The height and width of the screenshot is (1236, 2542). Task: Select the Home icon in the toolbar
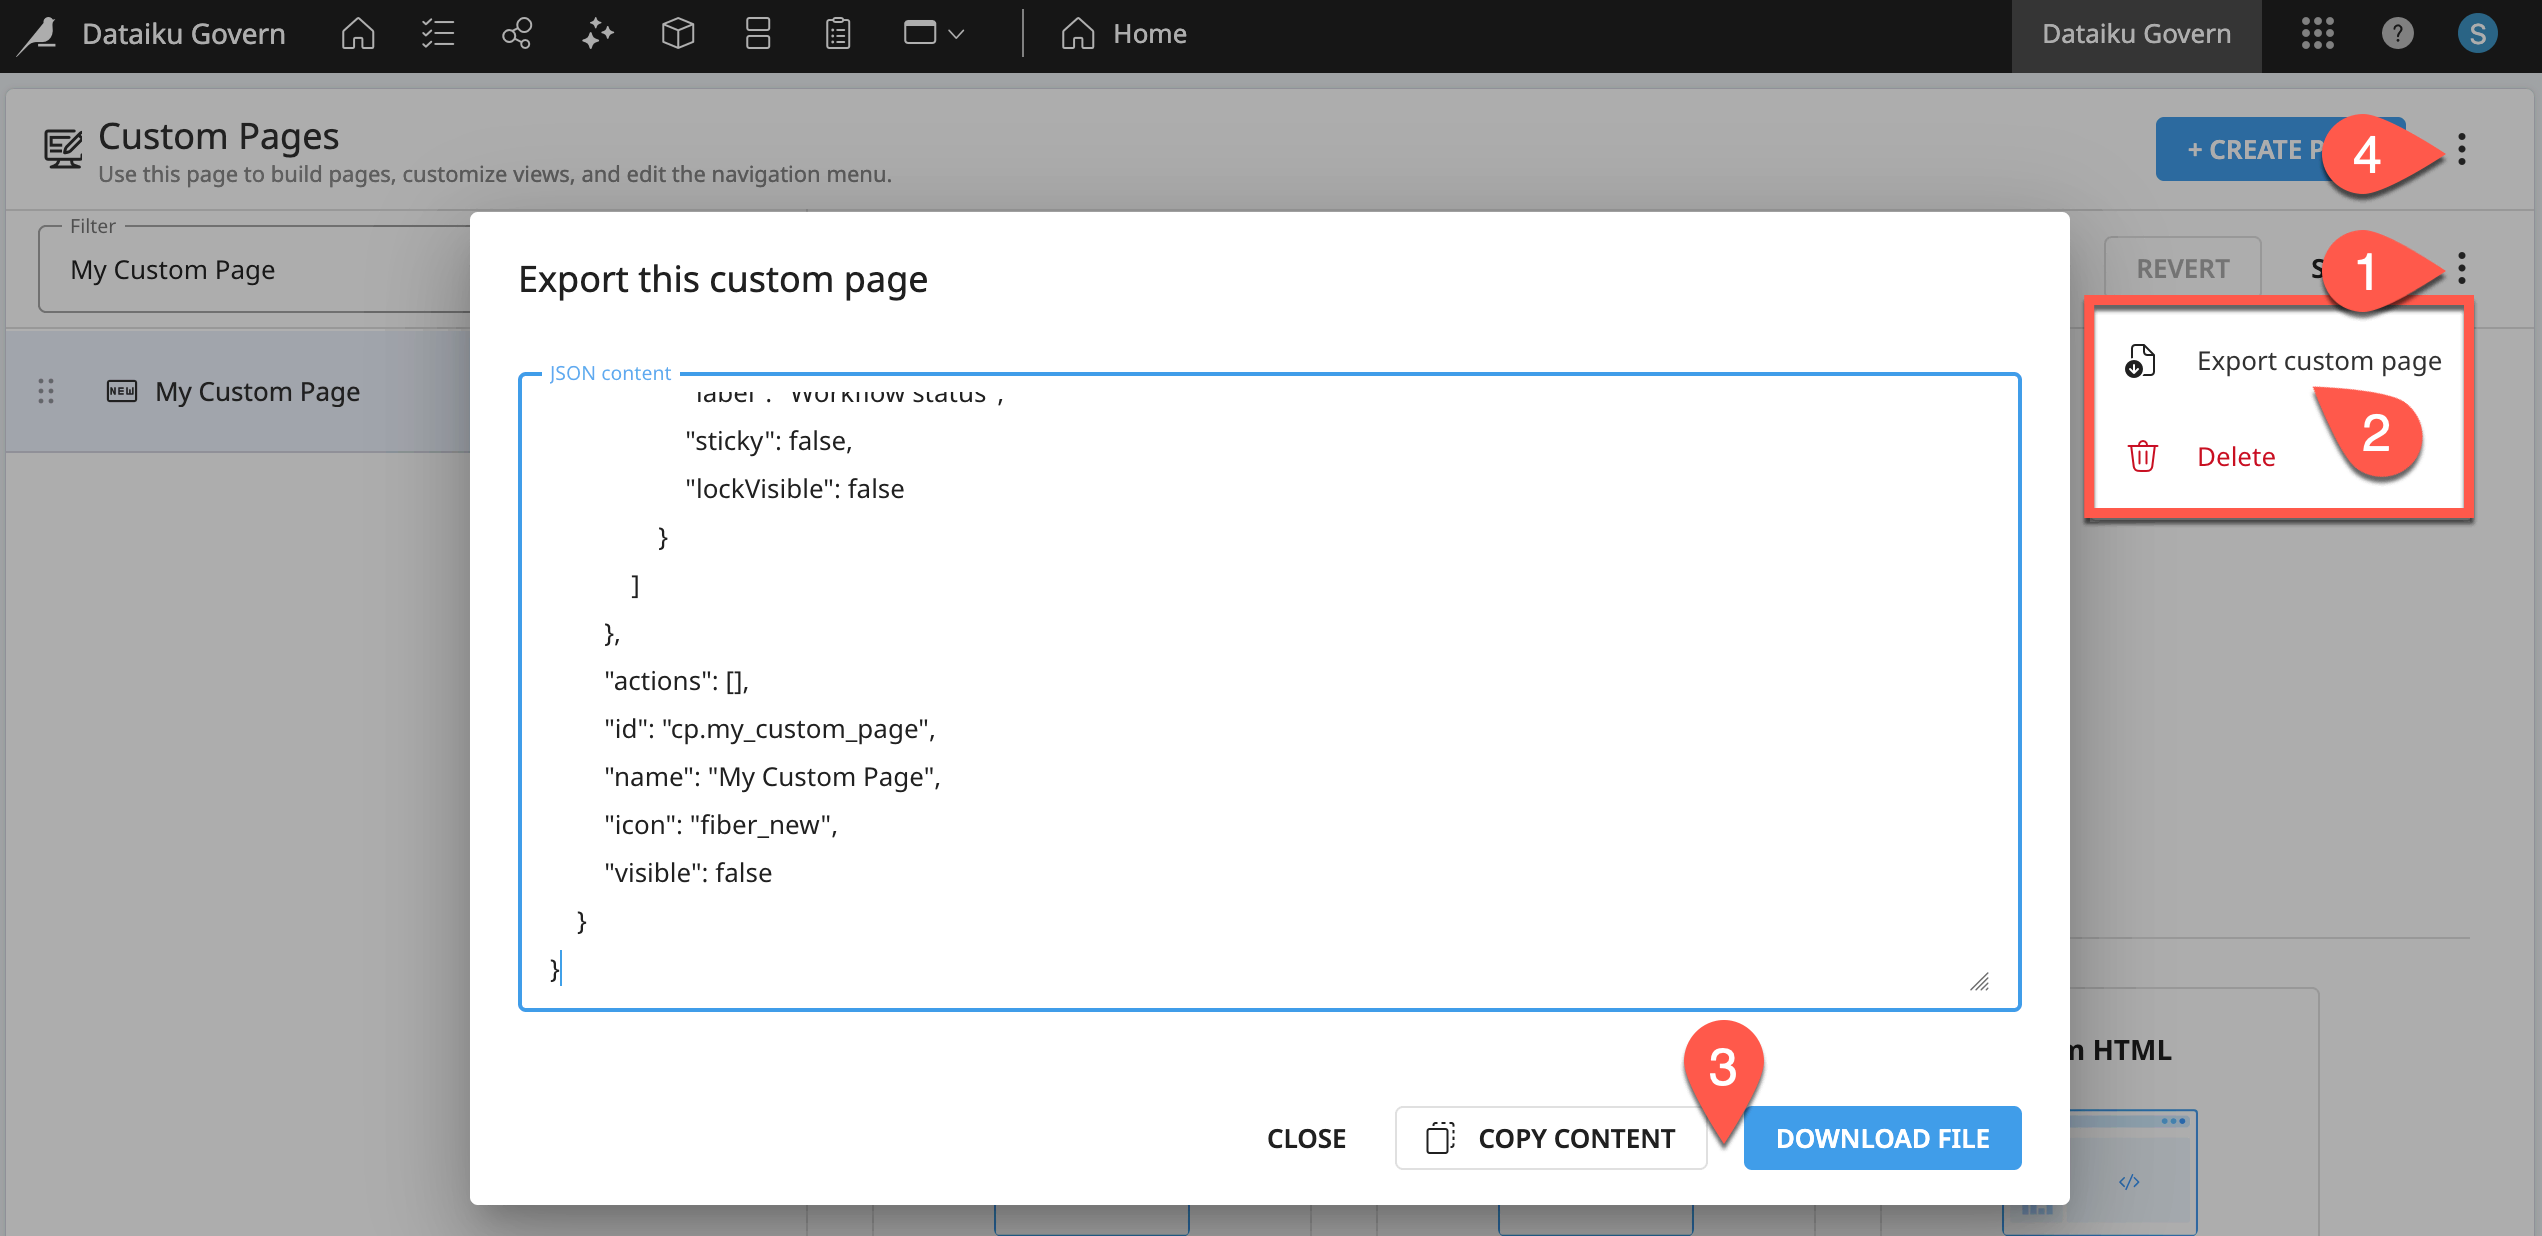coord(357,33)
